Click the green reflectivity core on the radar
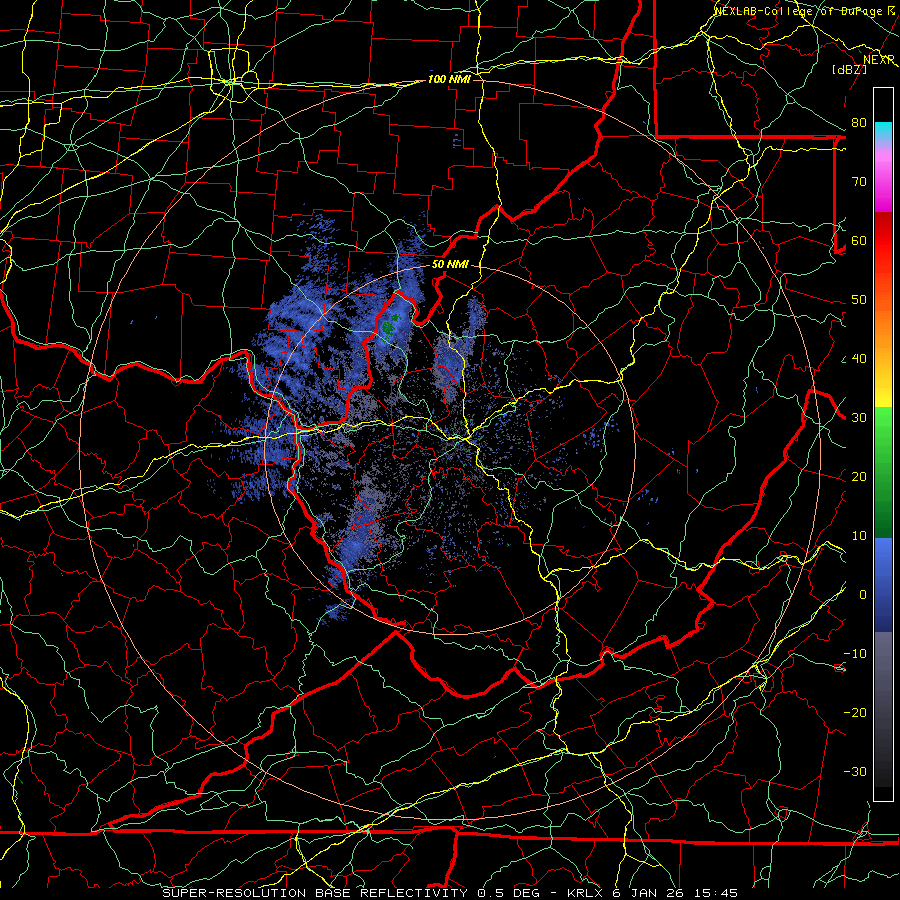This screenshot has height=900, width=900. click(x=388, y=328)
